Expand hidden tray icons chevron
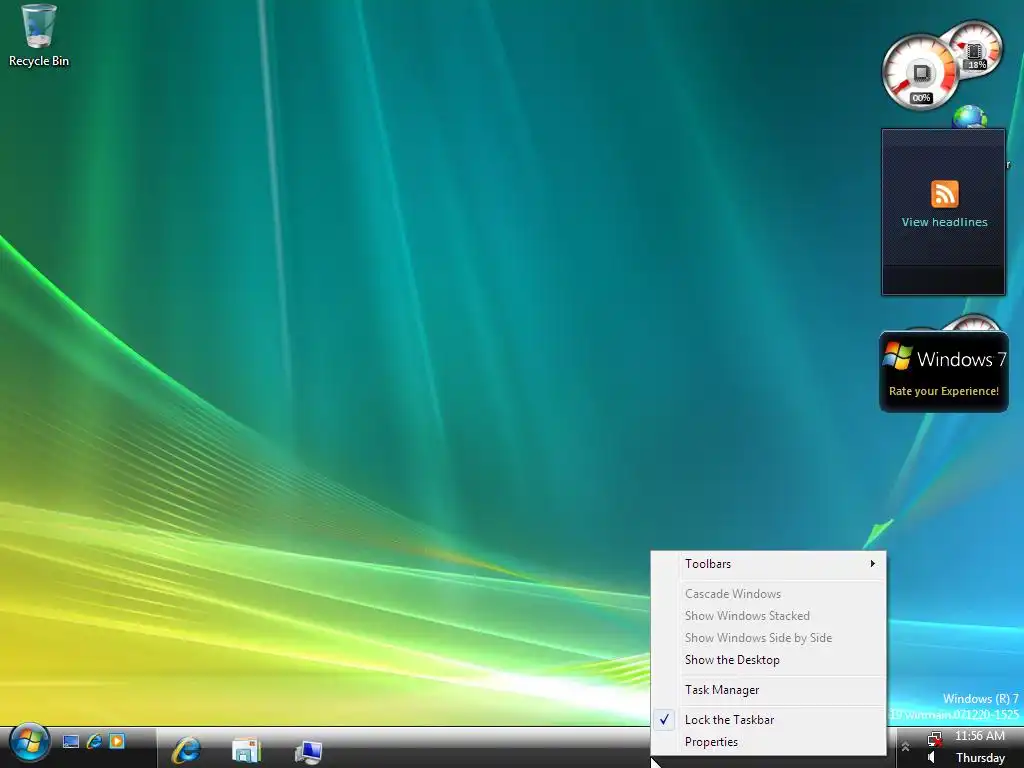Viewport: 1024px width, 768px height. [x=905, y=746]
